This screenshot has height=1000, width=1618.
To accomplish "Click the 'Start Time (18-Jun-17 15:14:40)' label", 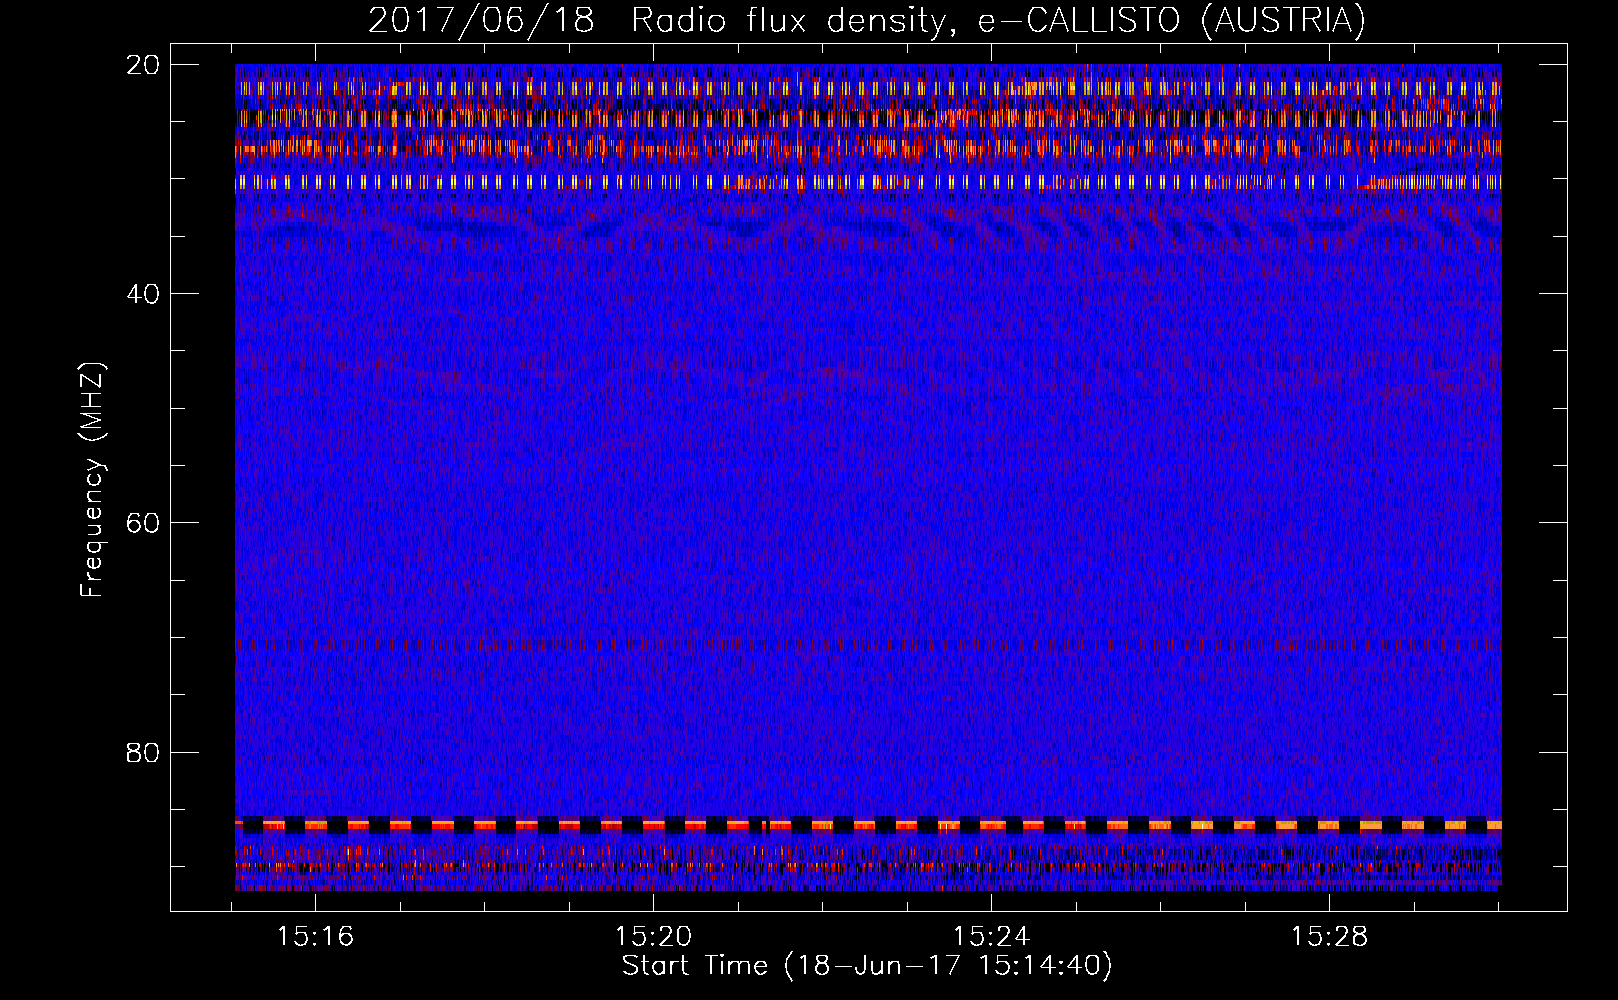I will pos(867,966).
